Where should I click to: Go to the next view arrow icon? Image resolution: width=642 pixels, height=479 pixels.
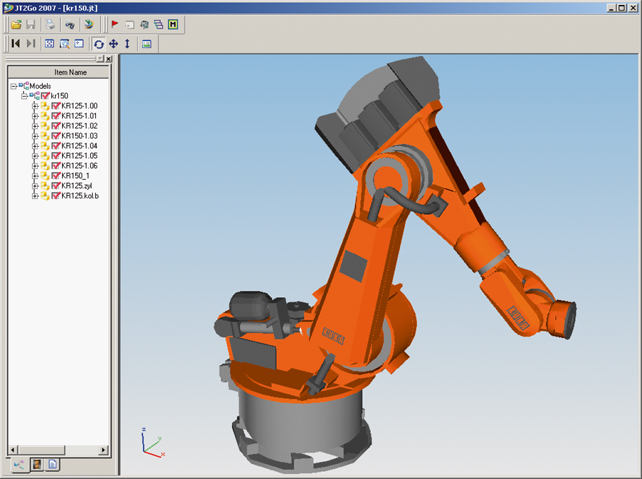(x=31, y=43)
